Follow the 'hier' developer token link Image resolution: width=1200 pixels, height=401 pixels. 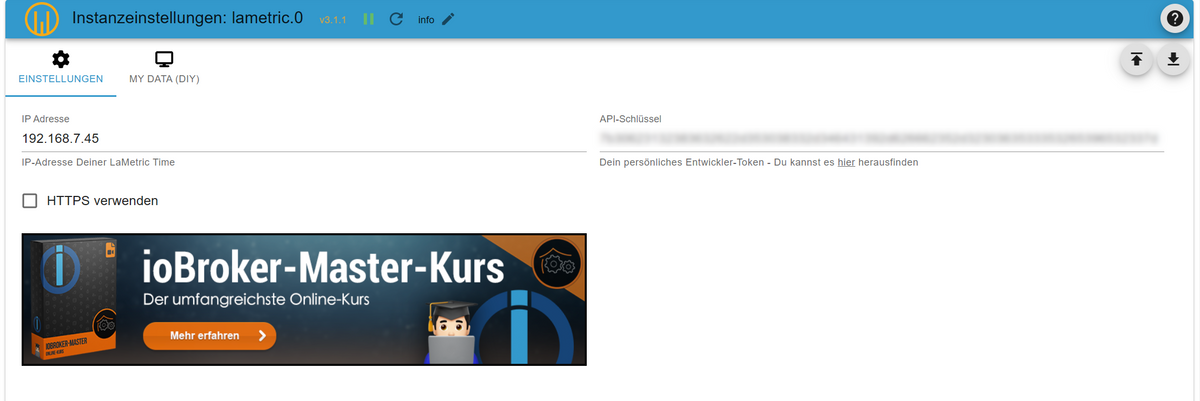tap(846, 162)
